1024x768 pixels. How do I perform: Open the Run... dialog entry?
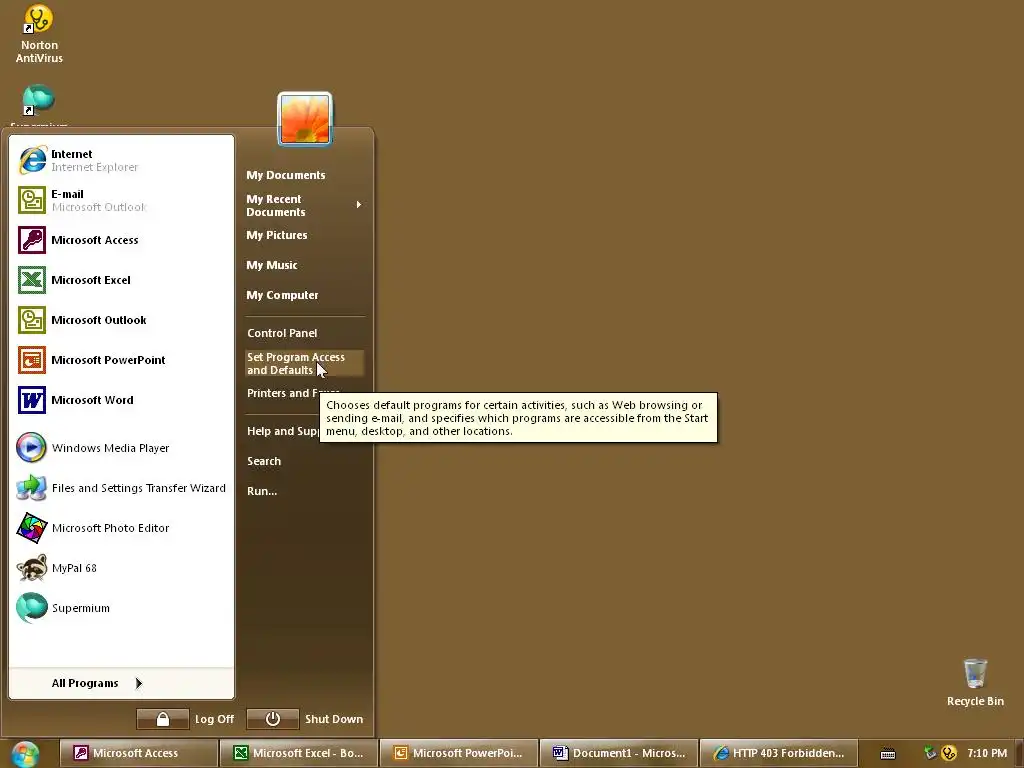[262, 491]
